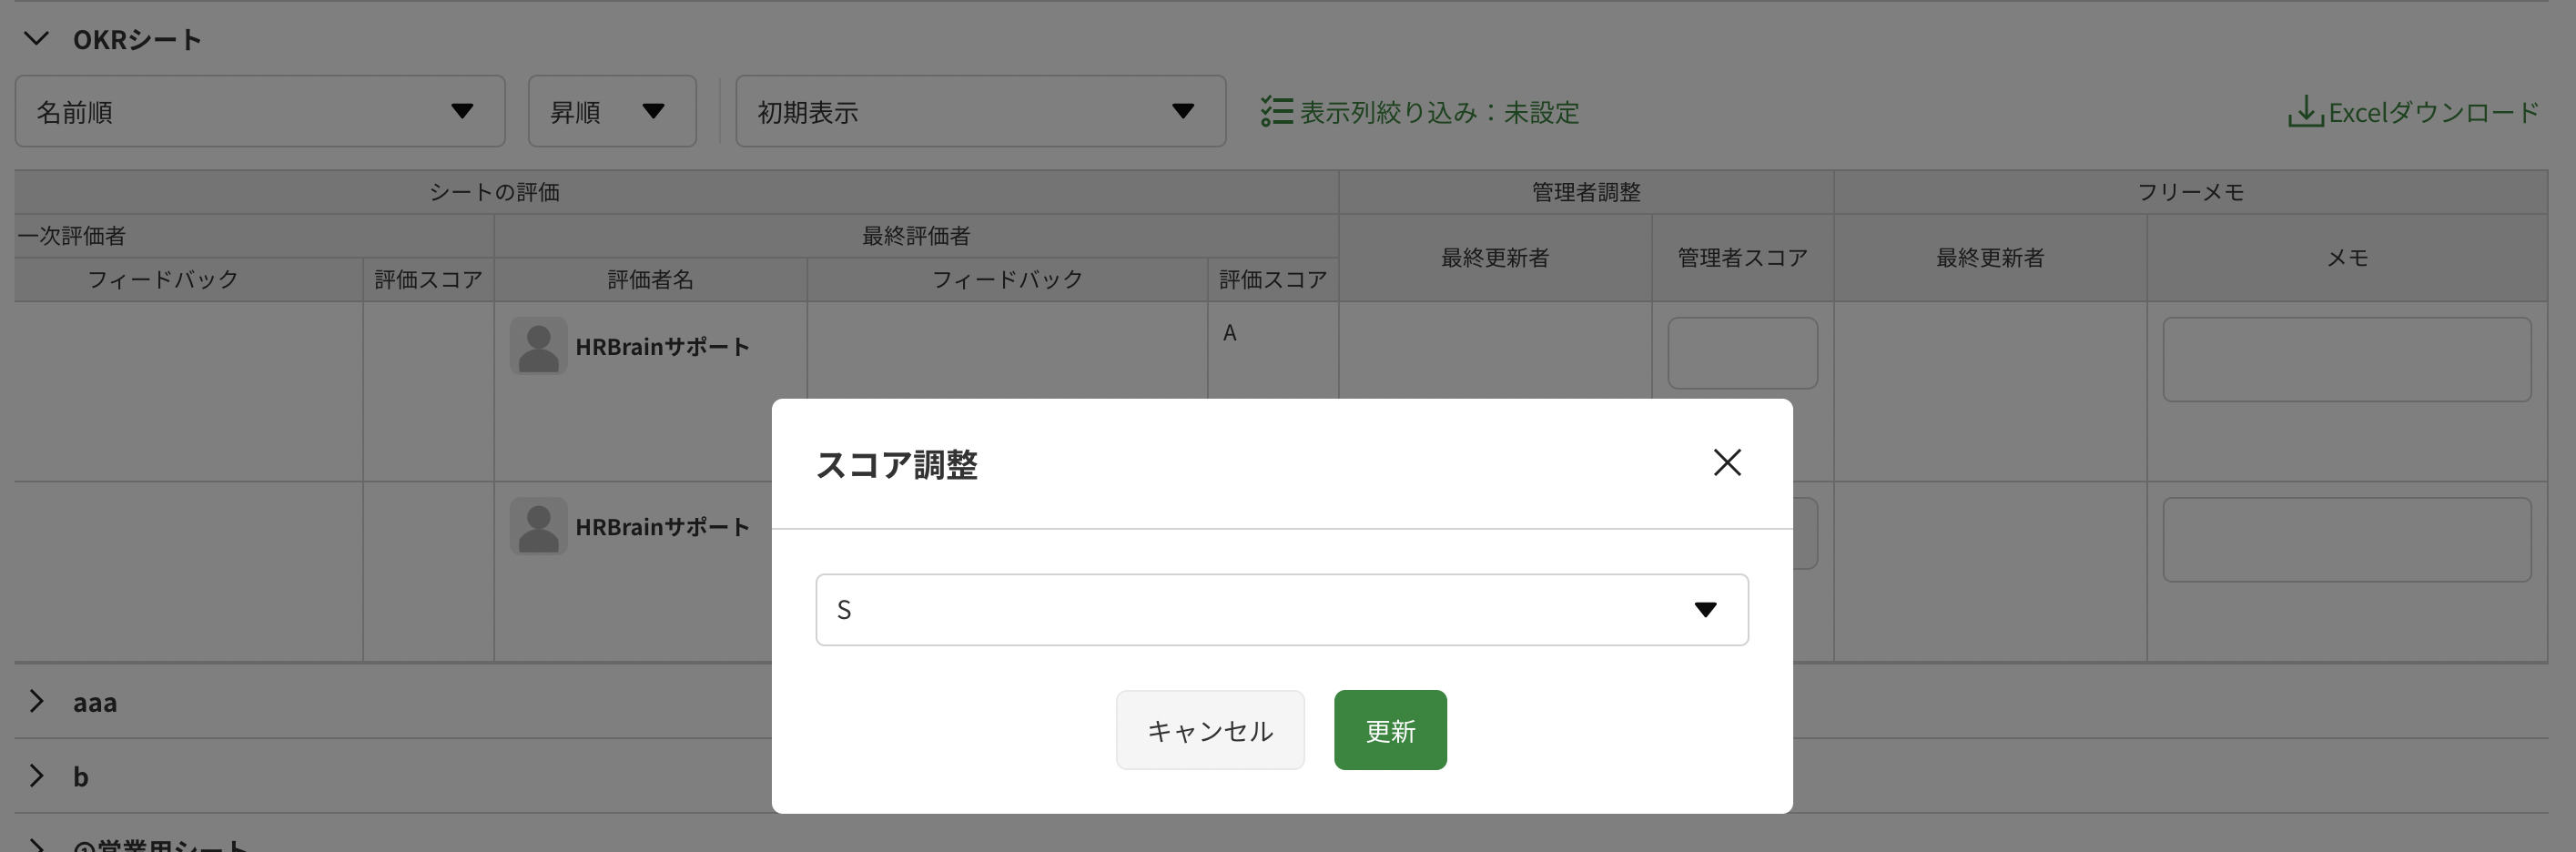Expand the aaa section chevron
2576x852 pixels.
tap(37, 701)
